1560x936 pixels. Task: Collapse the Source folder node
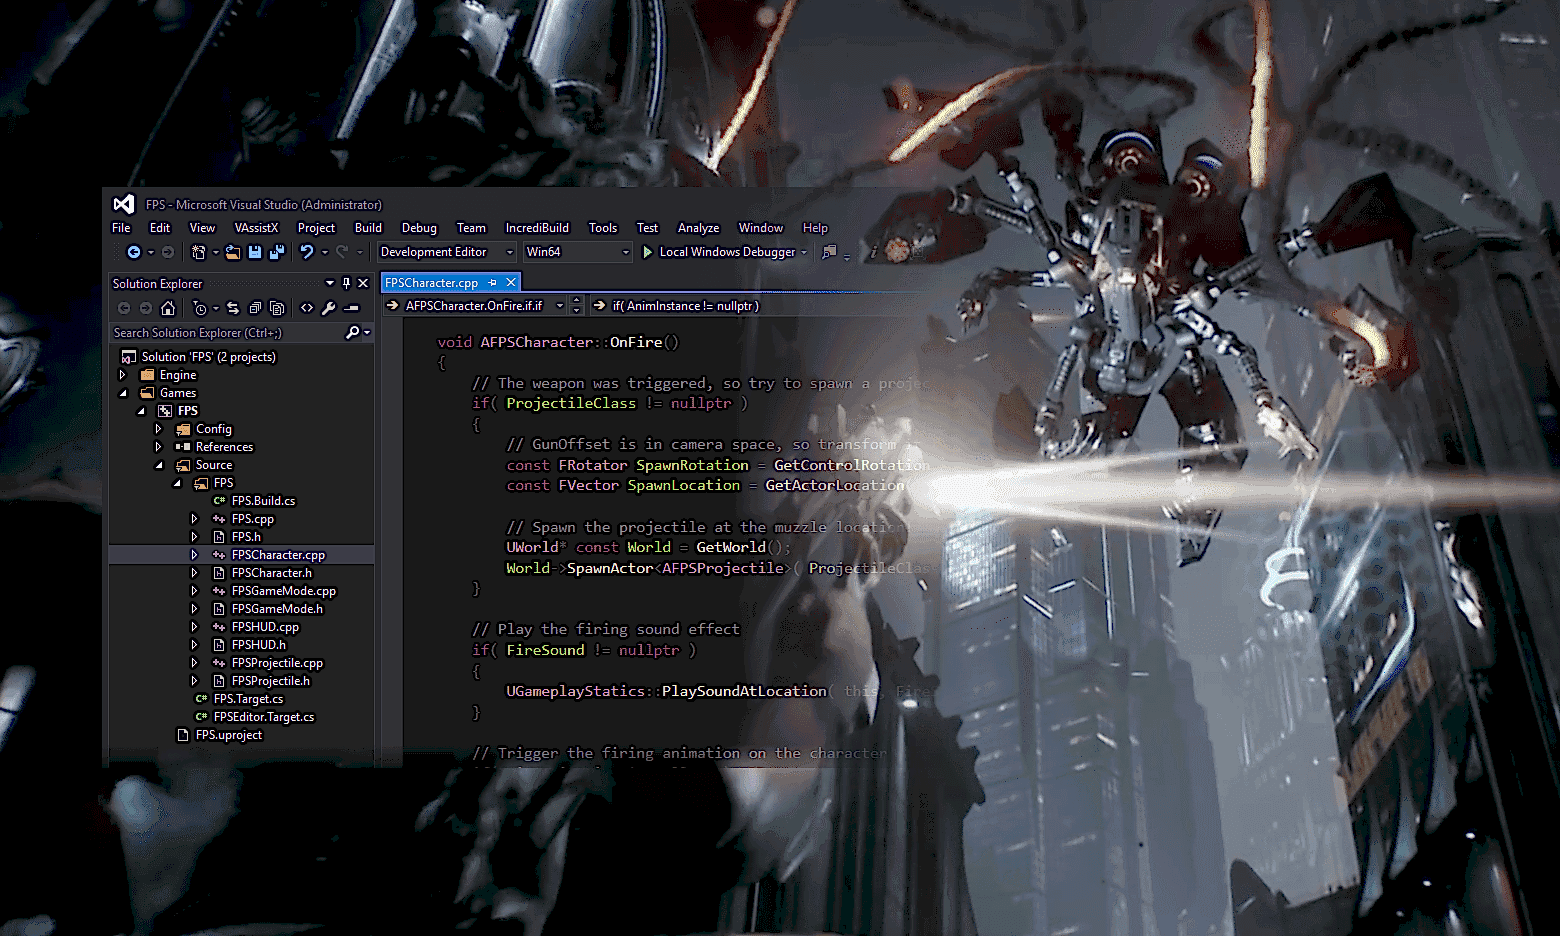pos(159,465)
